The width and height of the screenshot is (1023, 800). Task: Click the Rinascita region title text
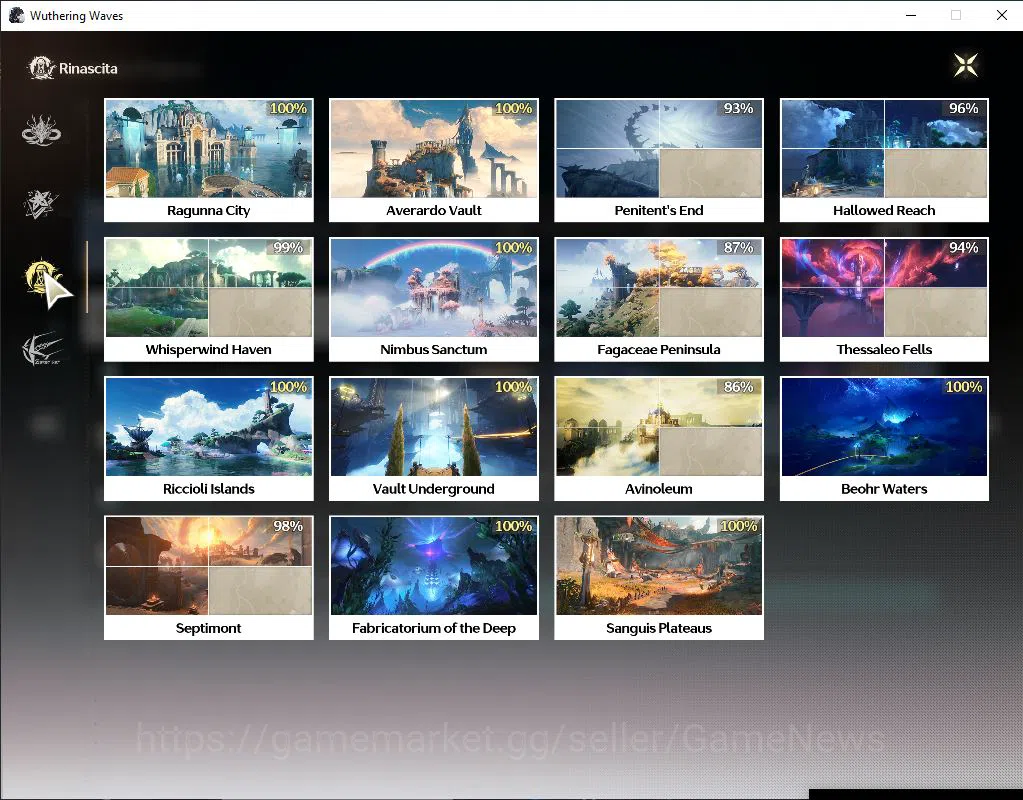(88, 69)
